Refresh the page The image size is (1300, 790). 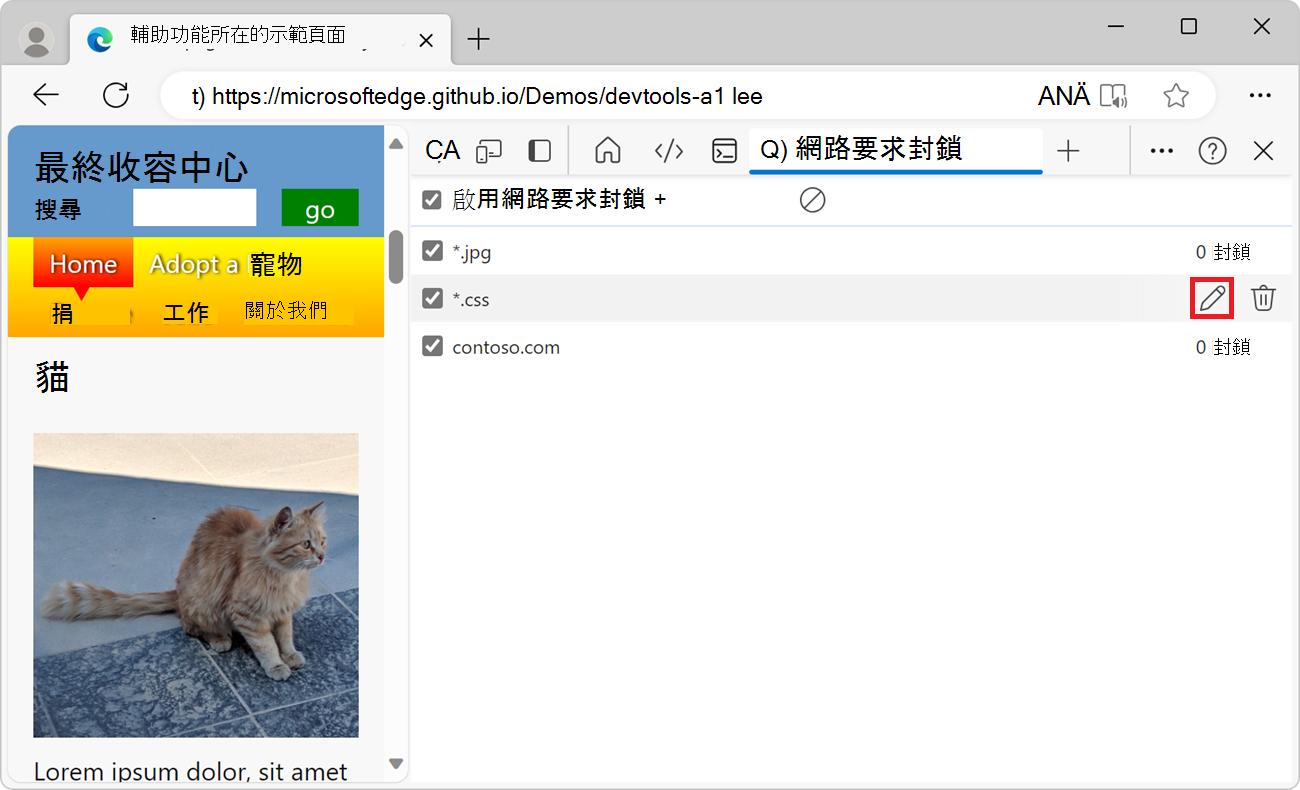click(x=116, y=95)
